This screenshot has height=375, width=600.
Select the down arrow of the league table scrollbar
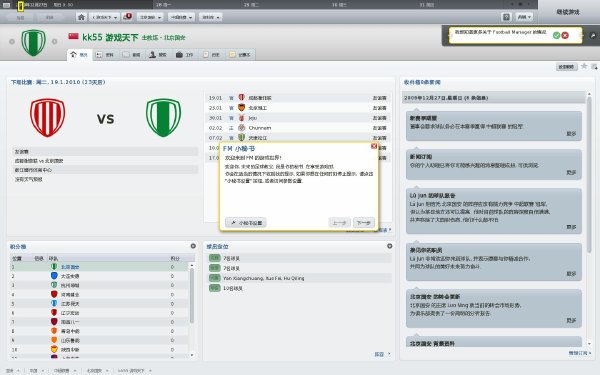pos(192,355)
